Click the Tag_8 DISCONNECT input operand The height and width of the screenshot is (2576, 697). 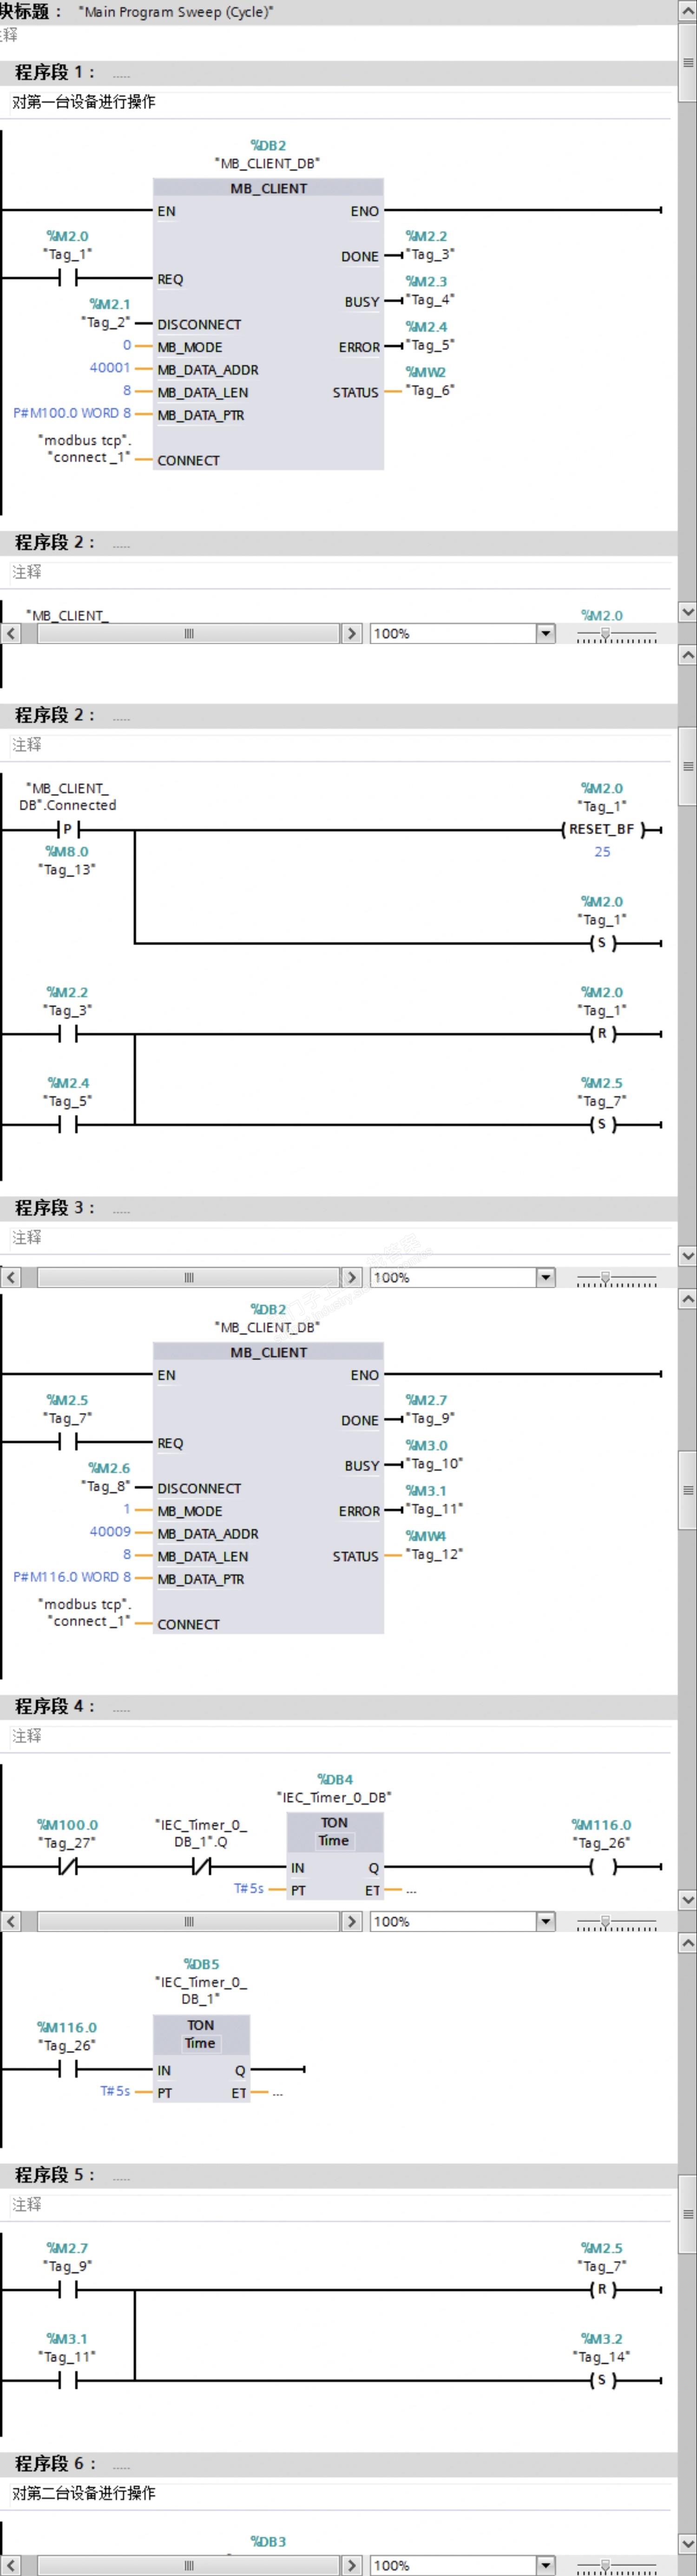point(106,1486)
